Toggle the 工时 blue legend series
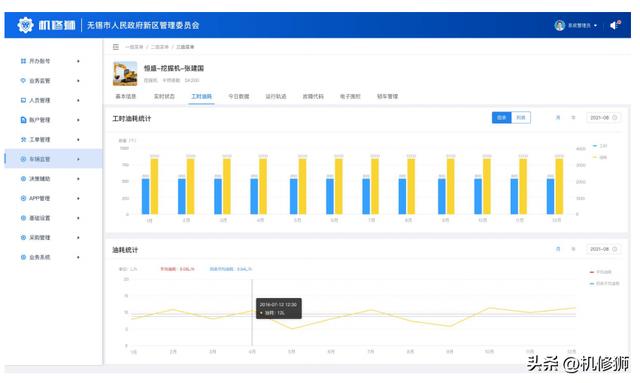This screenshot has width=640, height=383. click(600, 146)
